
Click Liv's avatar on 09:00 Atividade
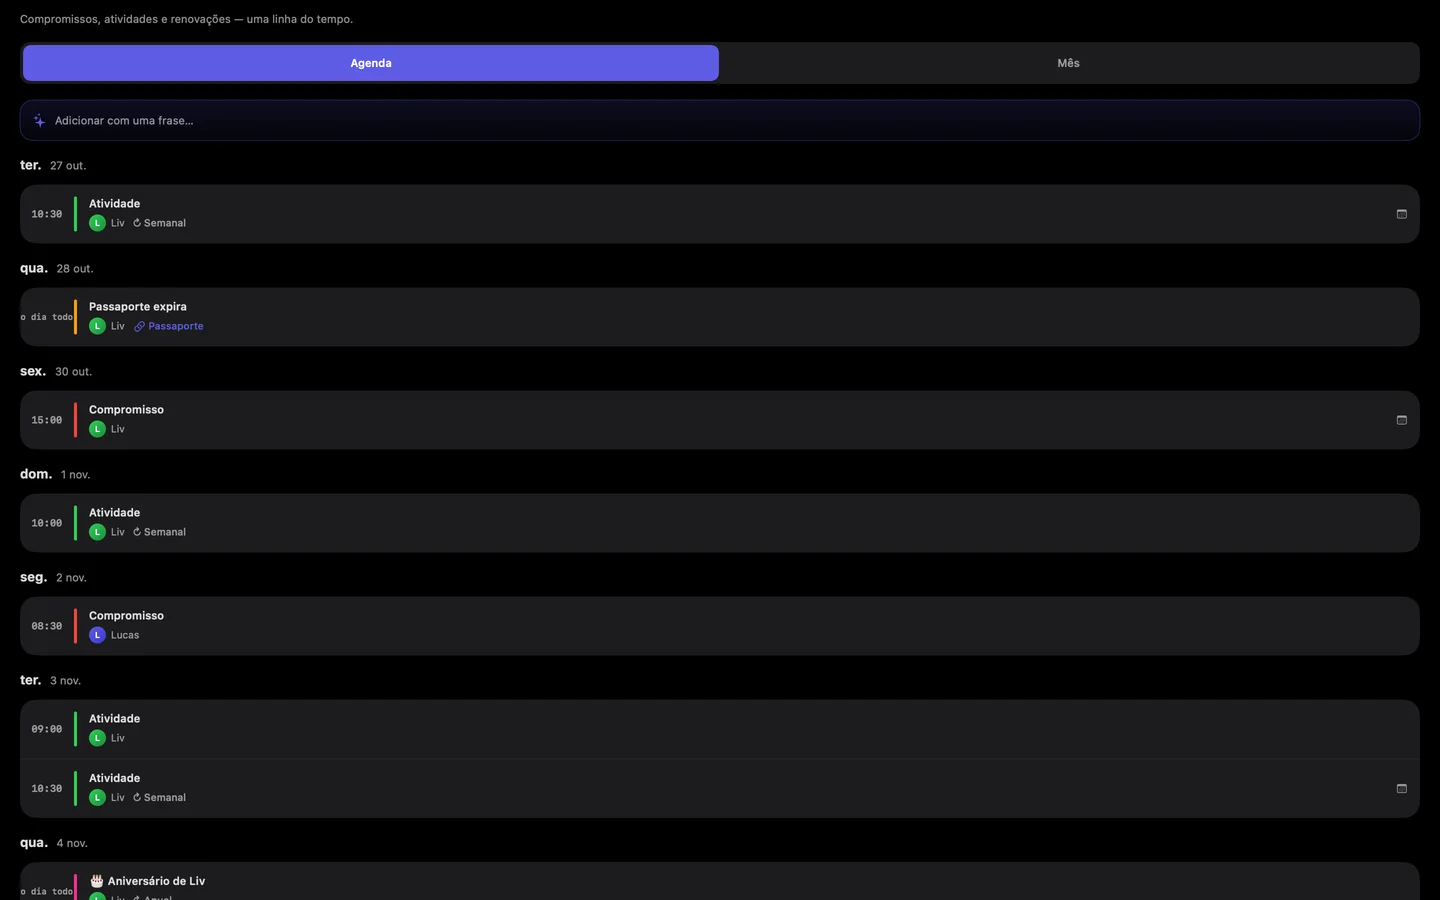click(x=97, y=738)
